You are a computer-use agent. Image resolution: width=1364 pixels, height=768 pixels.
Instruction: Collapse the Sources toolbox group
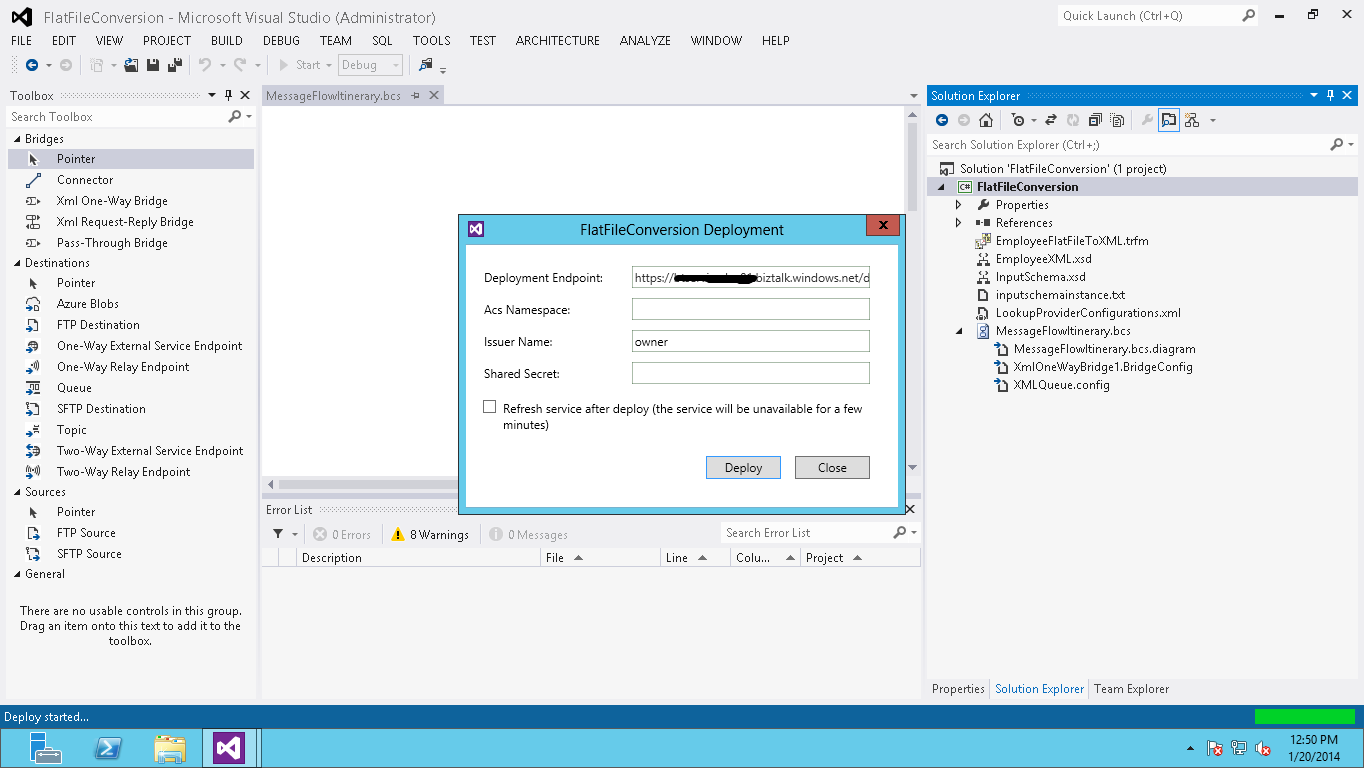[17, 492]
